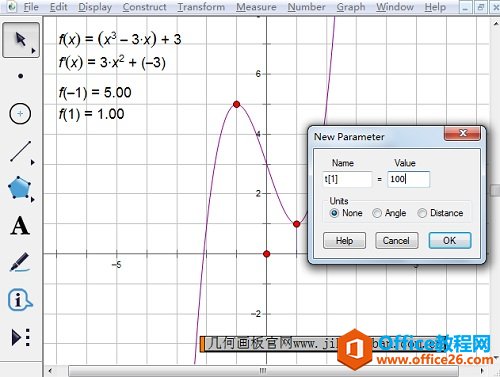500x377 pixels.
Task: Select the None units radio button
Action: (334, 213)
